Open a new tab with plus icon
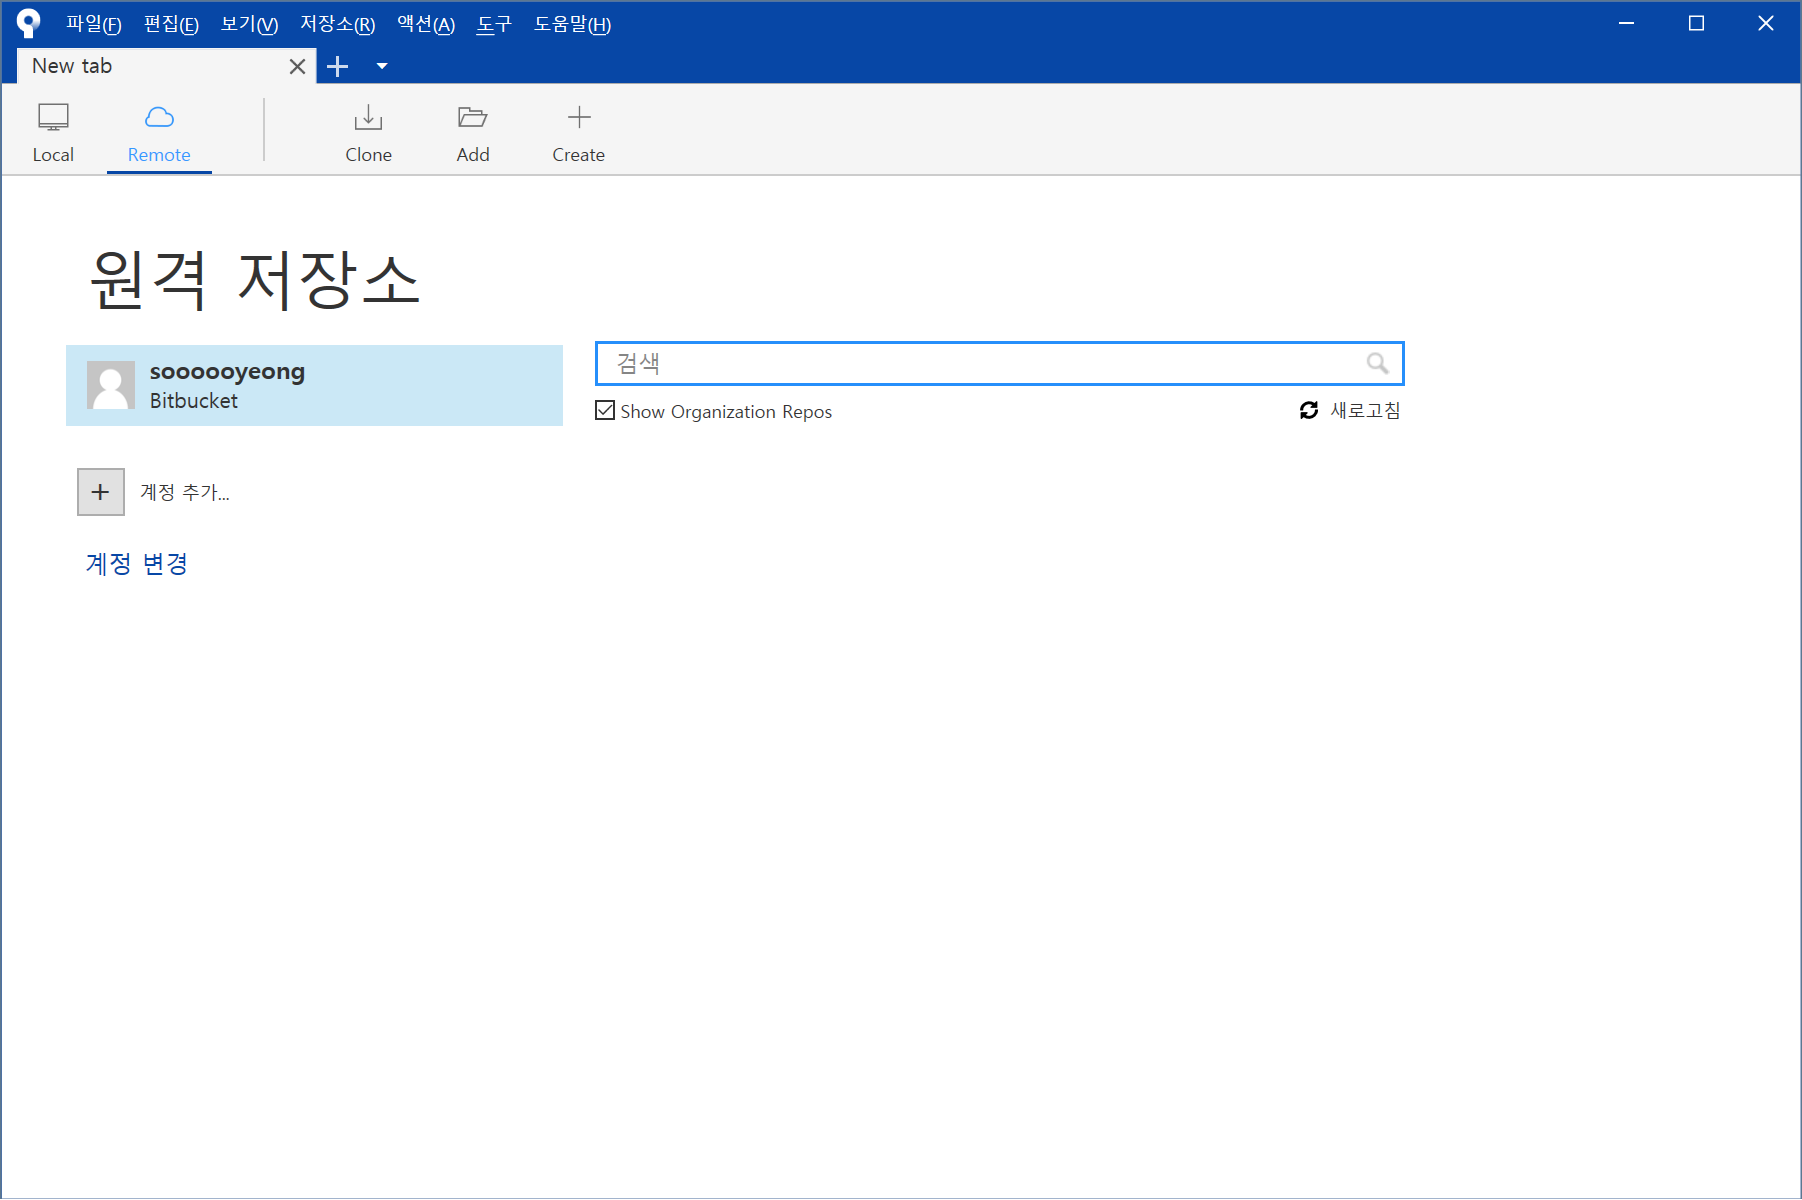1802x1200 pixels. tap(338, 66)
